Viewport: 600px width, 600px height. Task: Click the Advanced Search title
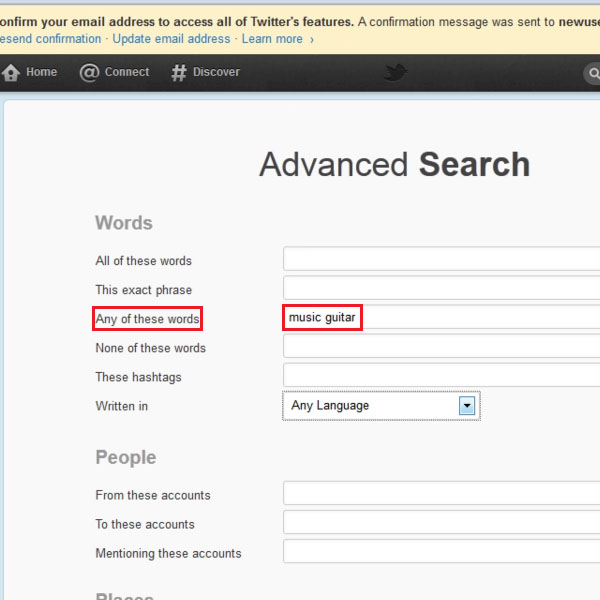pyautogui.click(x=395, y=165)
